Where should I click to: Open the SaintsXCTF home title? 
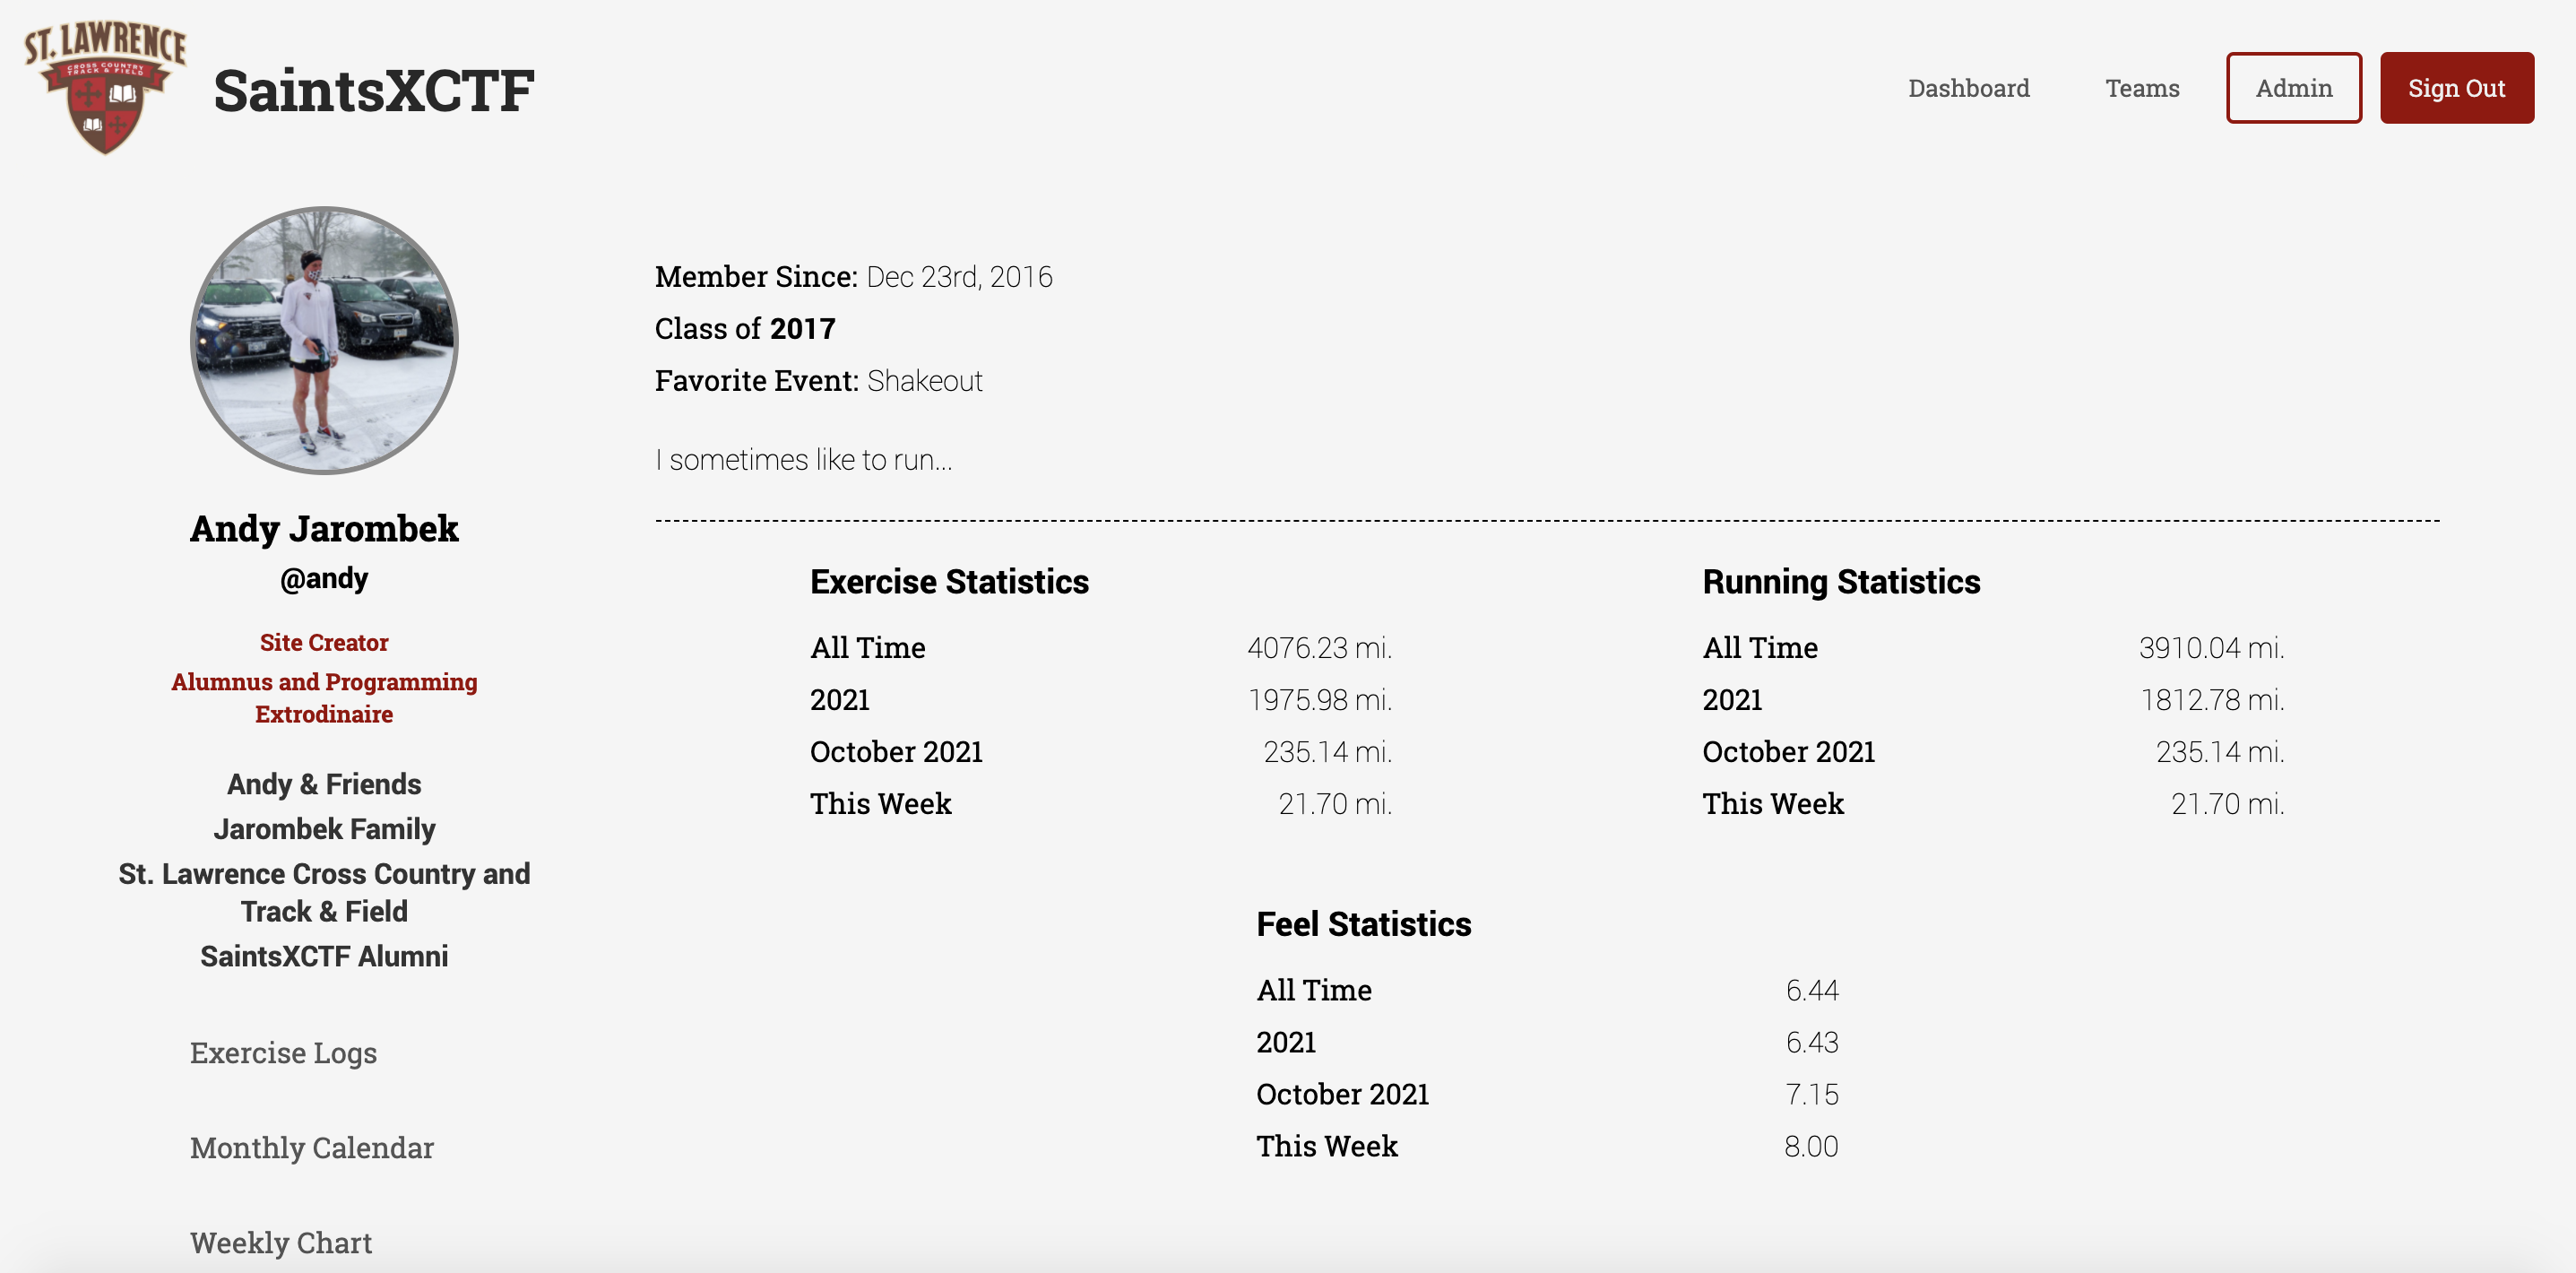coord(374,90)
